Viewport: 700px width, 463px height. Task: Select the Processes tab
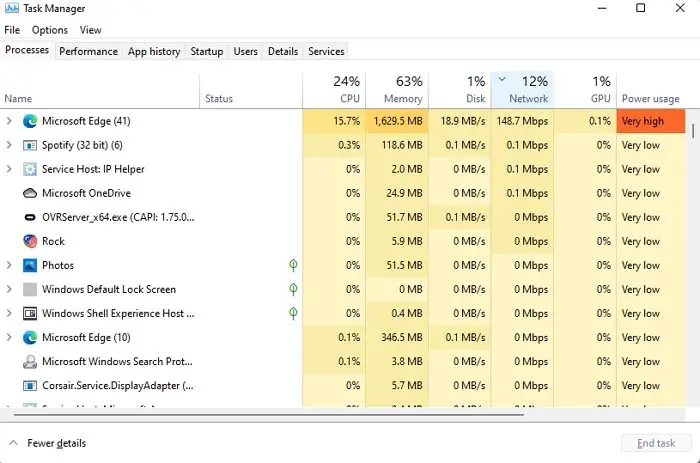(27, 50)
